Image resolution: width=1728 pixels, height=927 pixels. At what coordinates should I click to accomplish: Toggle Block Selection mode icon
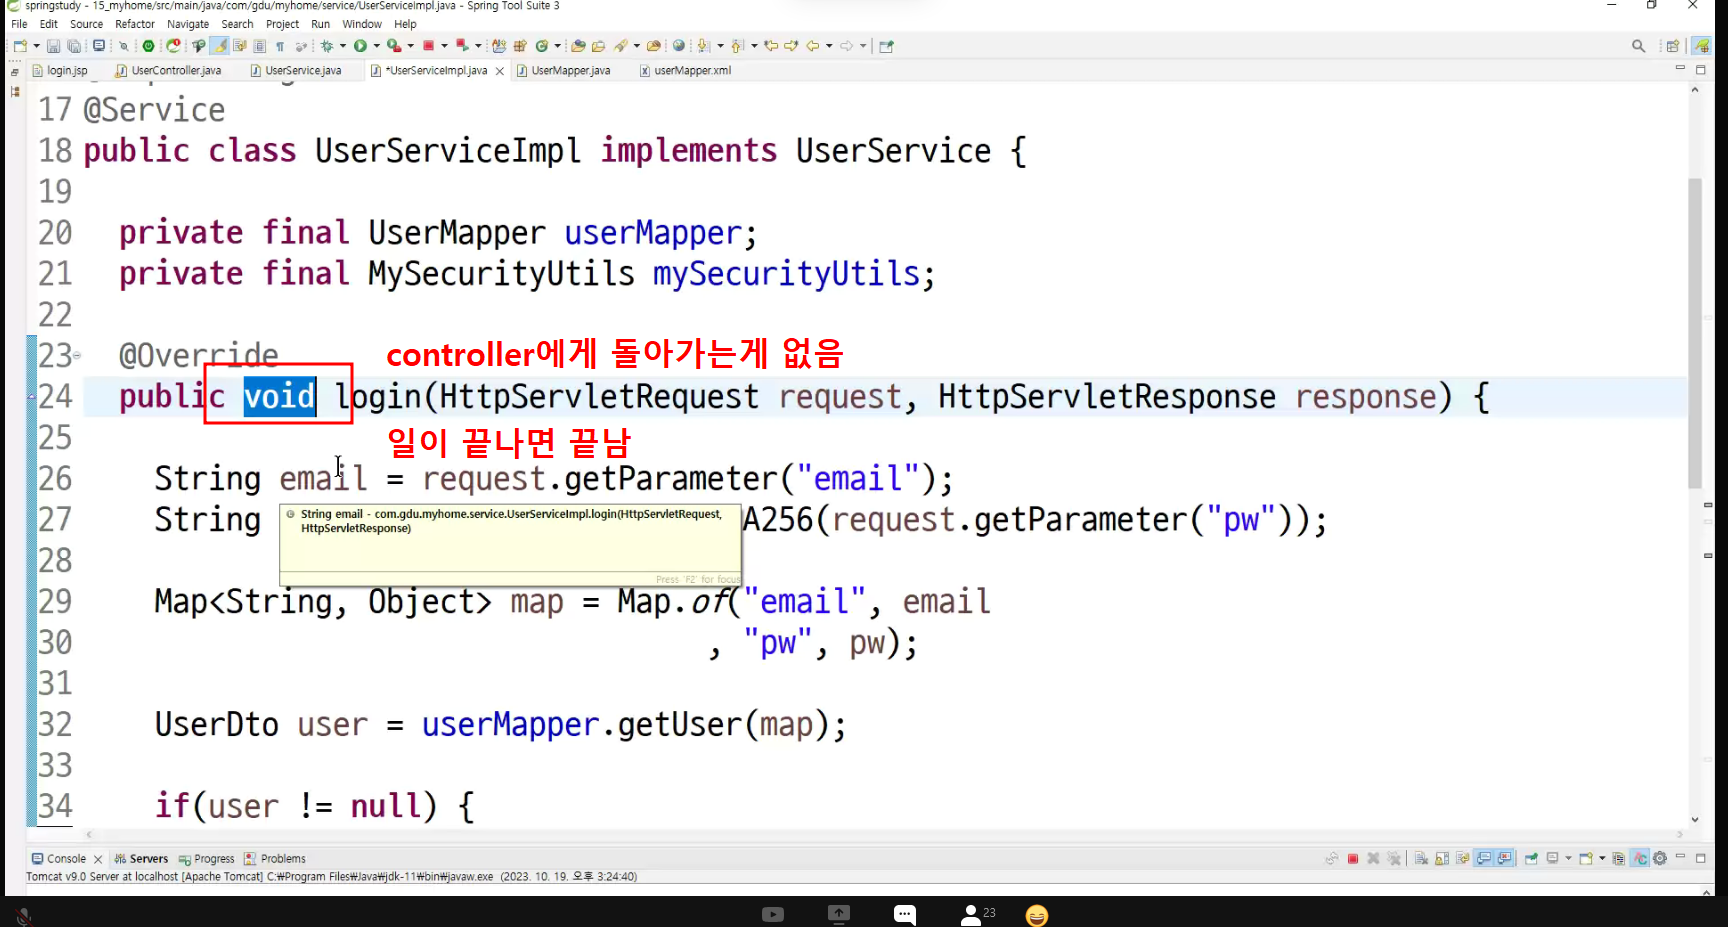coord(260,46)
